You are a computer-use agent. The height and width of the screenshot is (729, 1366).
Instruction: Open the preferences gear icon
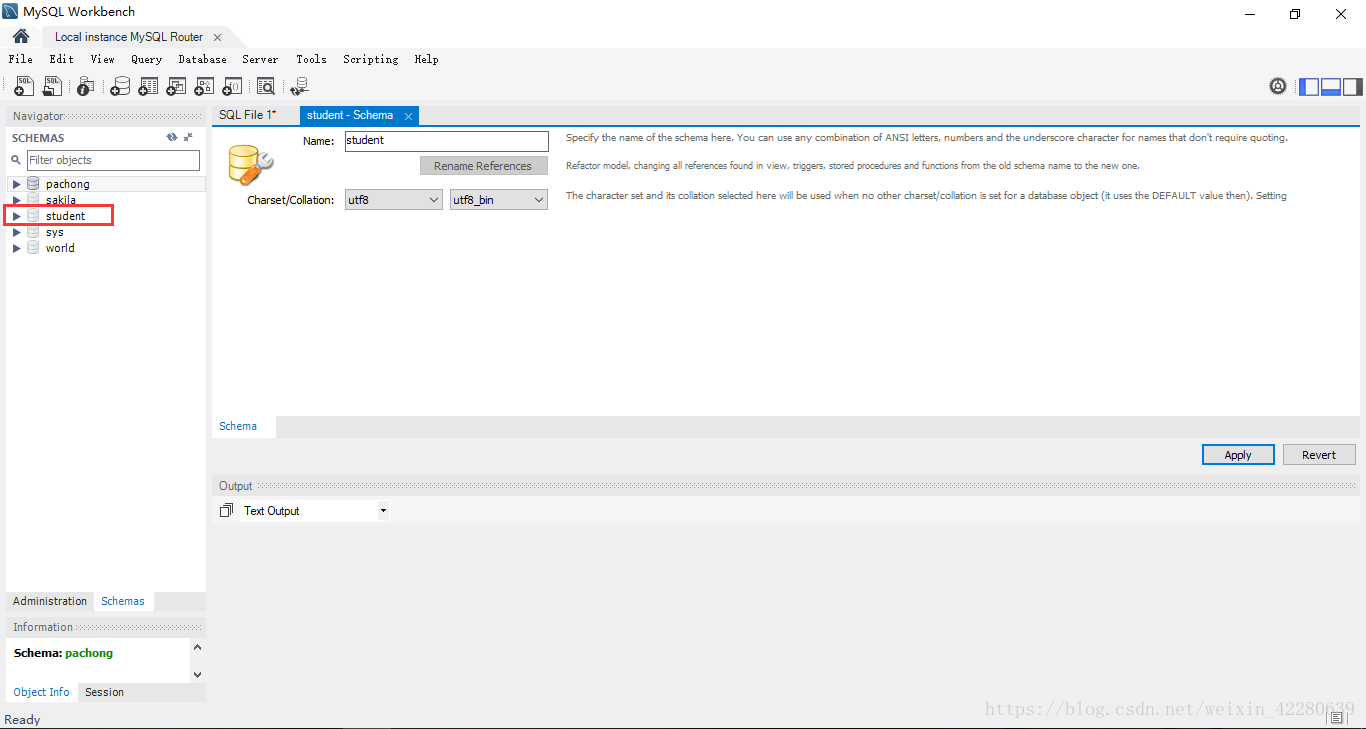(x=1278, y=86)
